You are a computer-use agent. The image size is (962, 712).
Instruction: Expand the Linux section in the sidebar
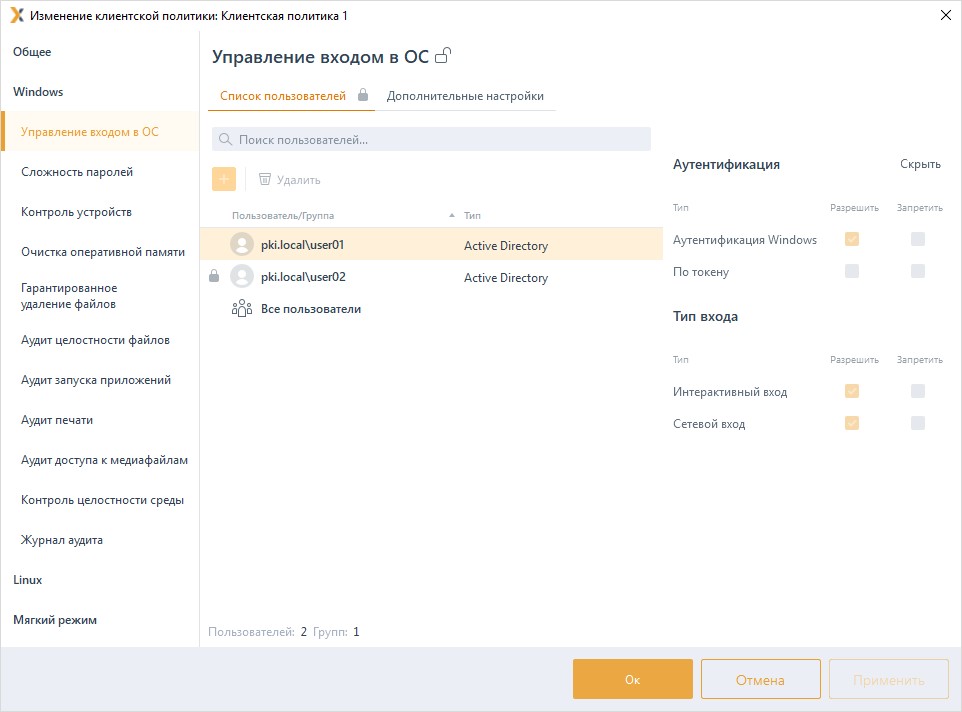pos(28,580)
